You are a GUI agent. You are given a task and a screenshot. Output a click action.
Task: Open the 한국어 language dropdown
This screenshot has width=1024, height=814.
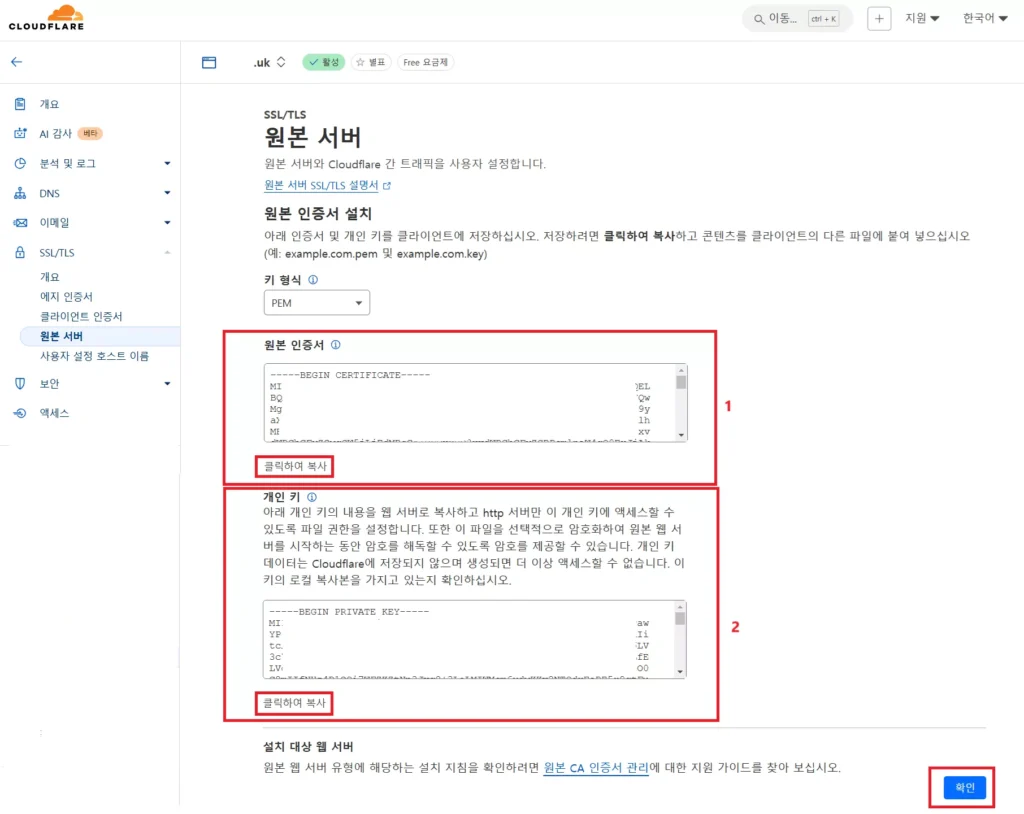(984, 18)
